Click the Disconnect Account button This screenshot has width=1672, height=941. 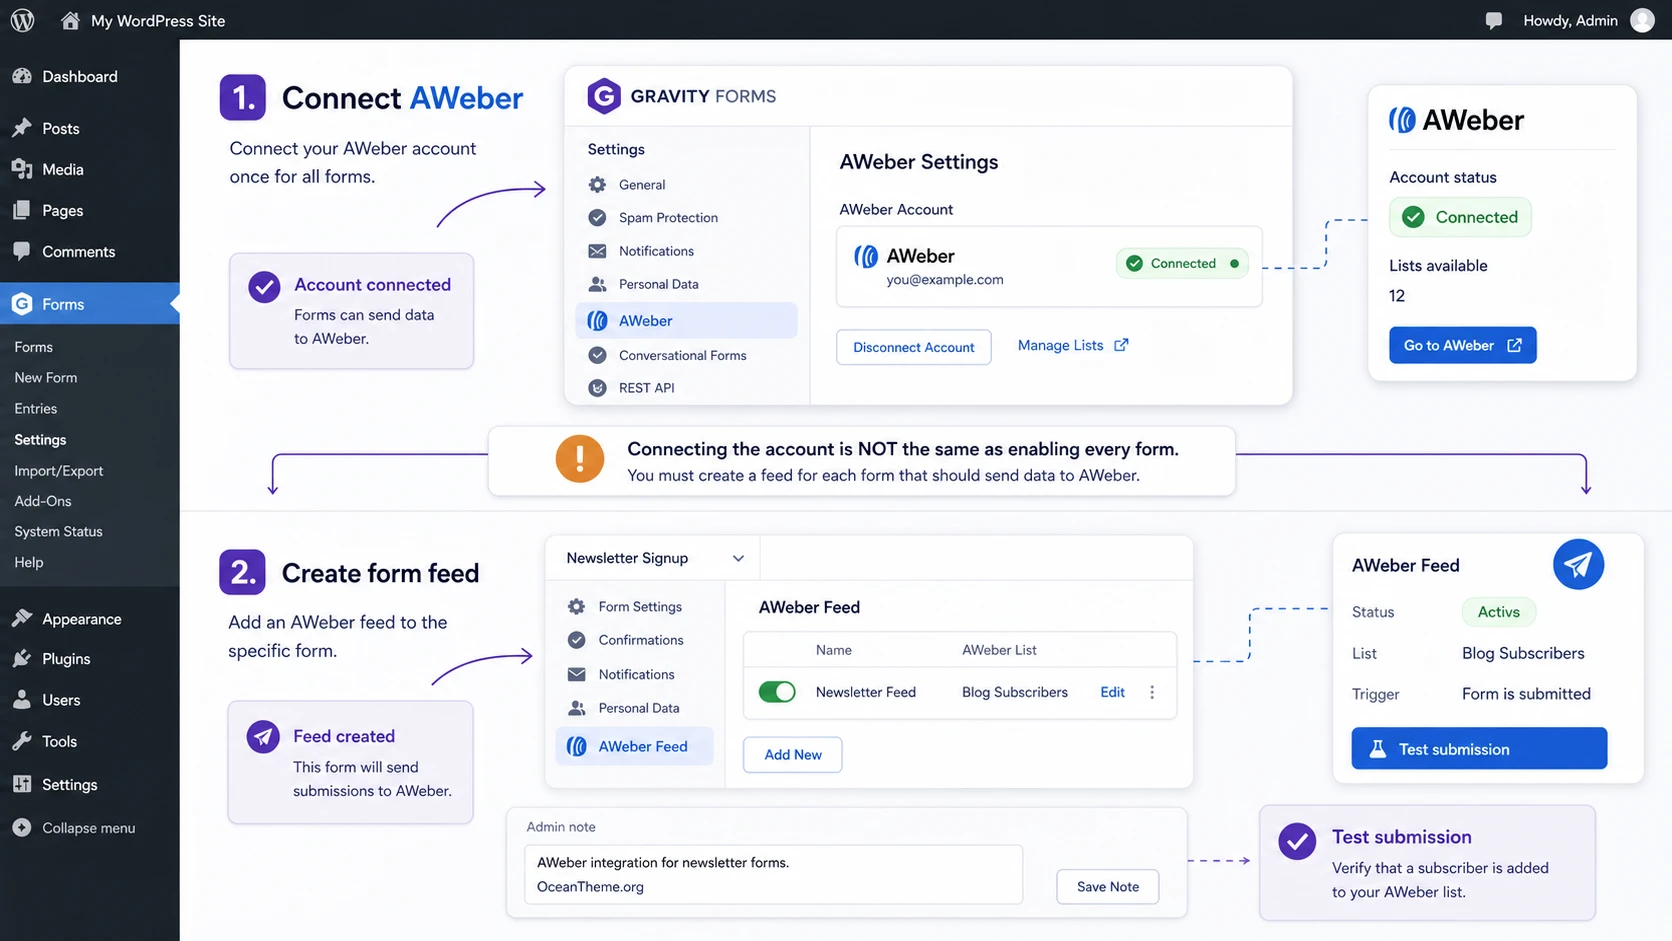pos(914,347)
